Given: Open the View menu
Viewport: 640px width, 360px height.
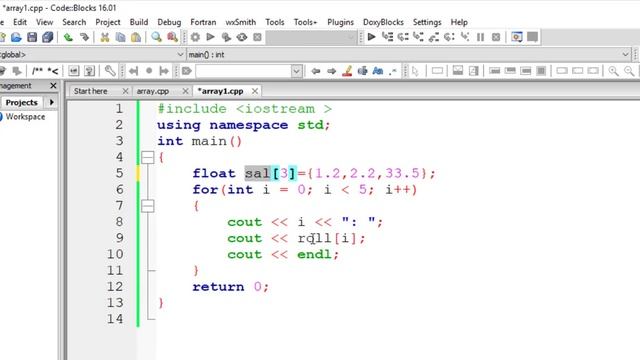Looking at the screenshot, I should pyautogui.click(x=44, y=22).
